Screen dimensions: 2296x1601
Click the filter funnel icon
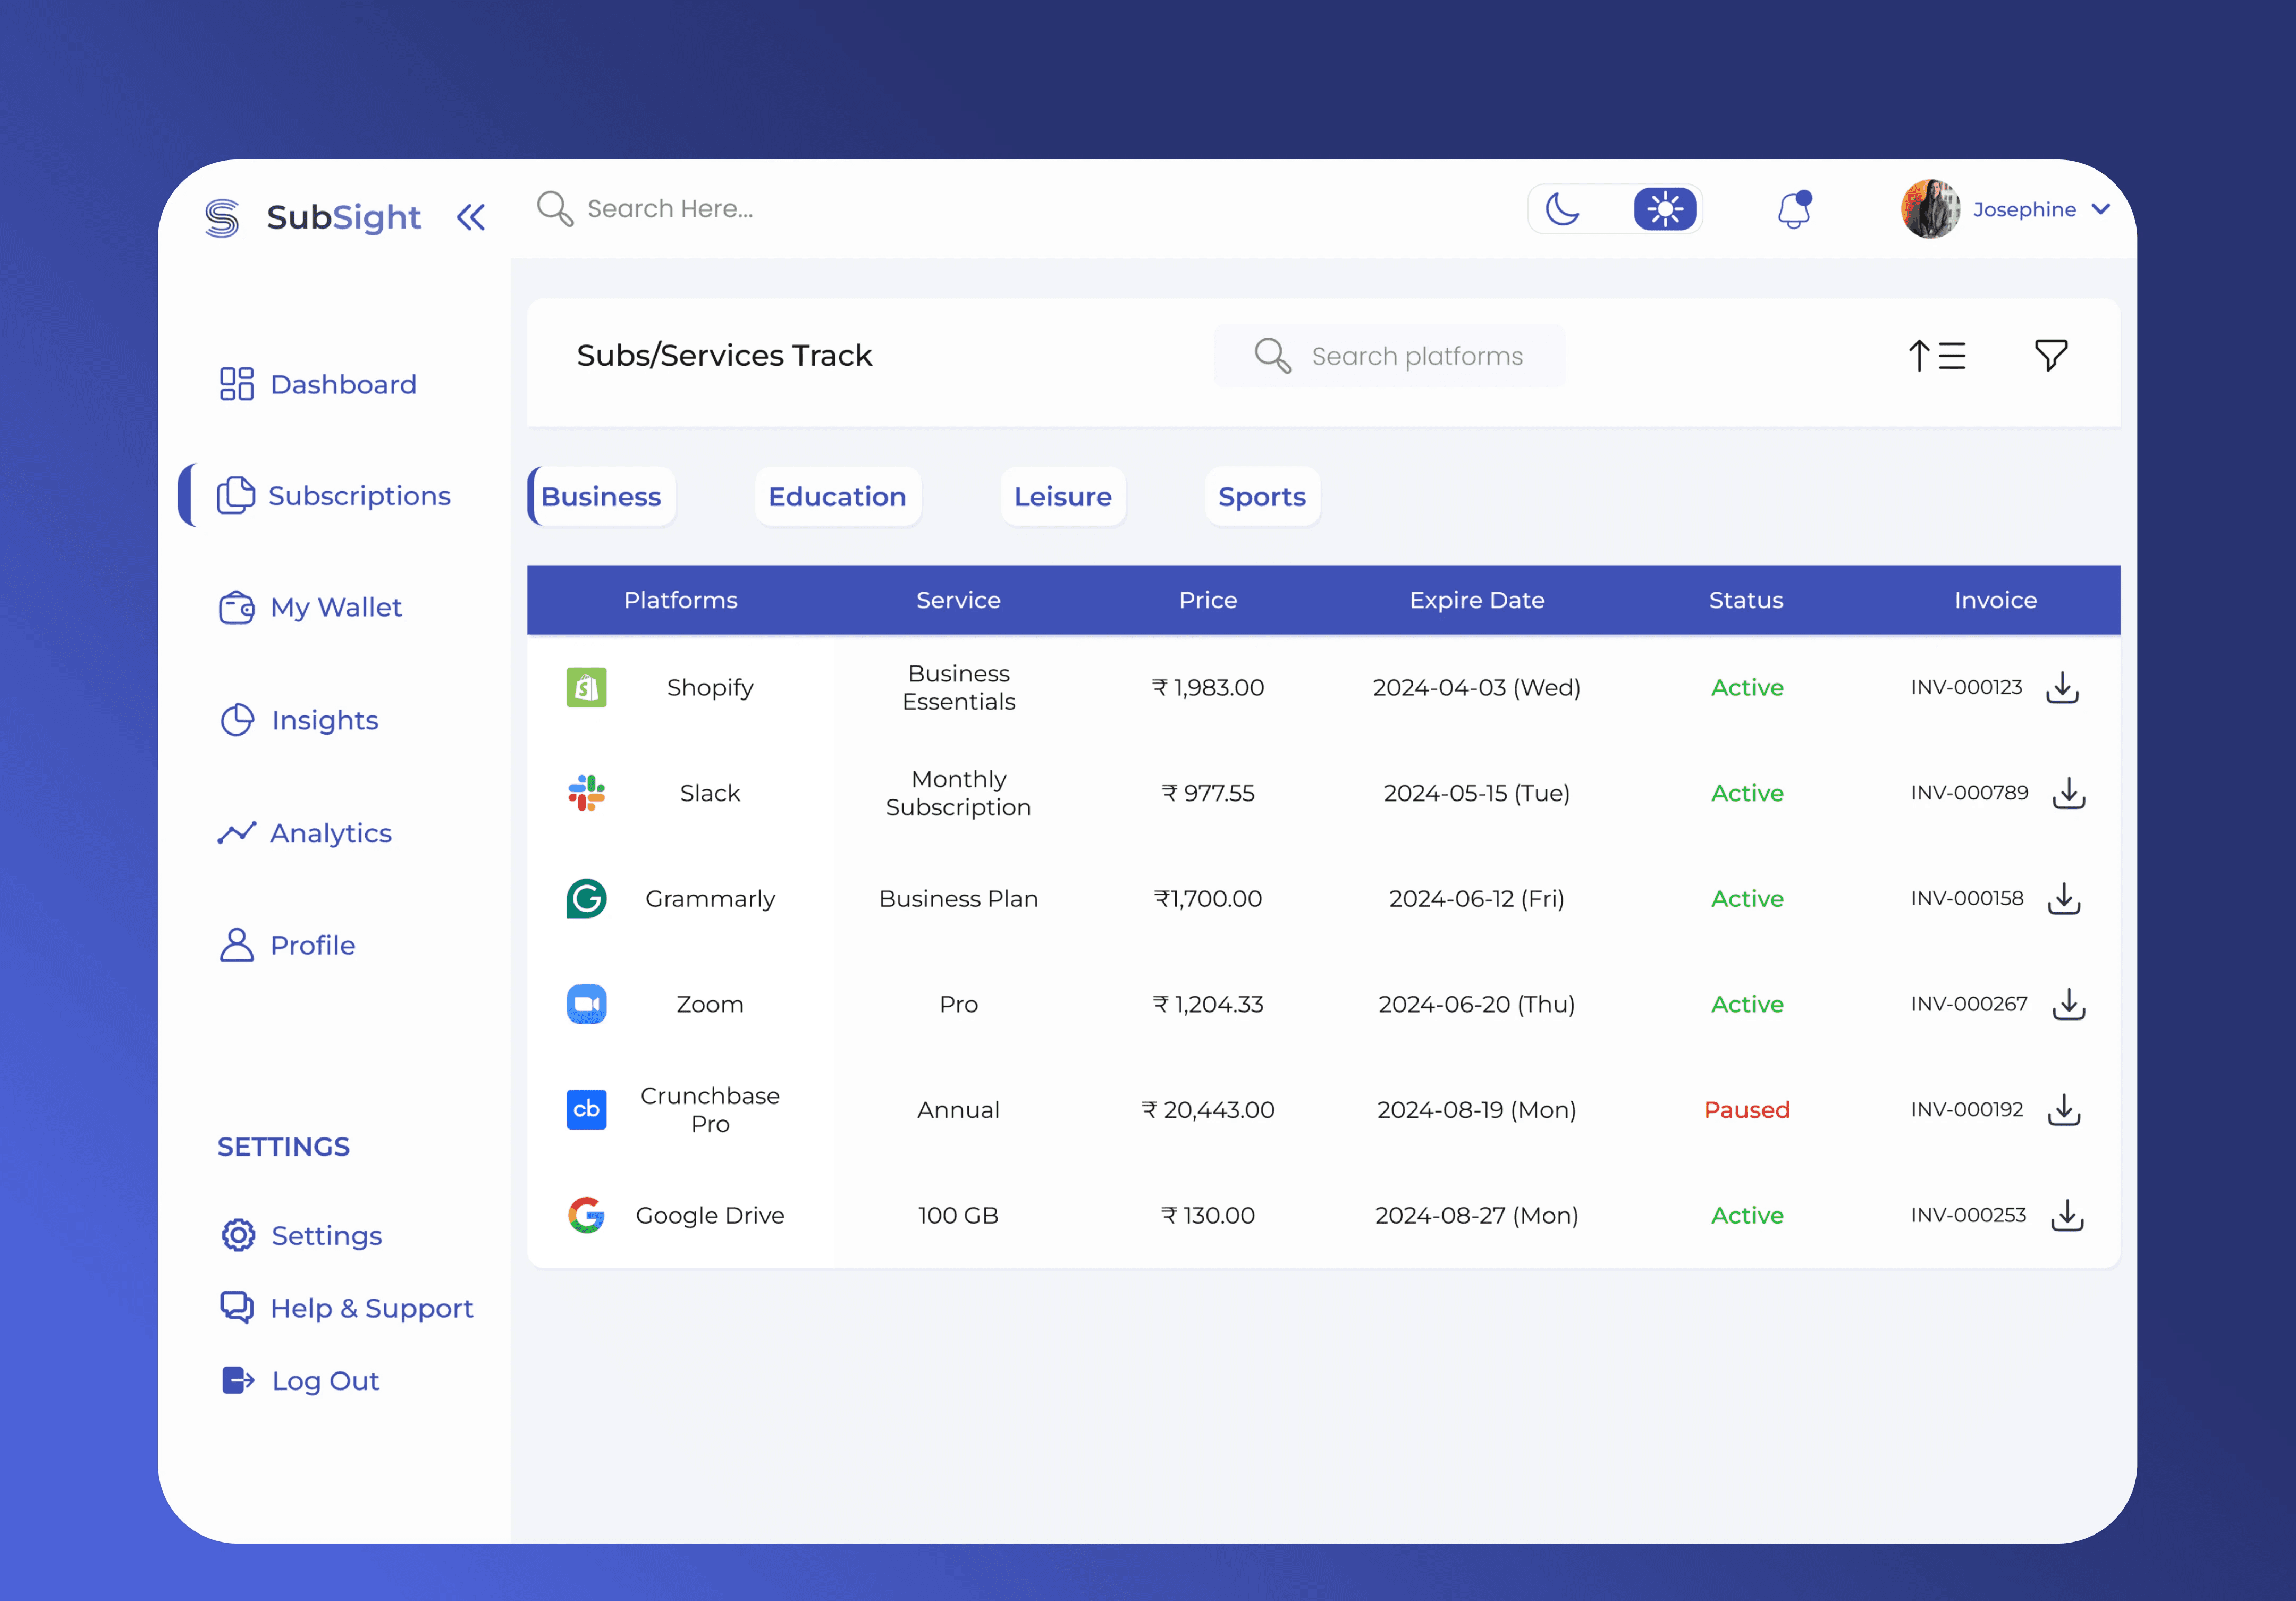pyautogui.click(x=2050, y=355)
